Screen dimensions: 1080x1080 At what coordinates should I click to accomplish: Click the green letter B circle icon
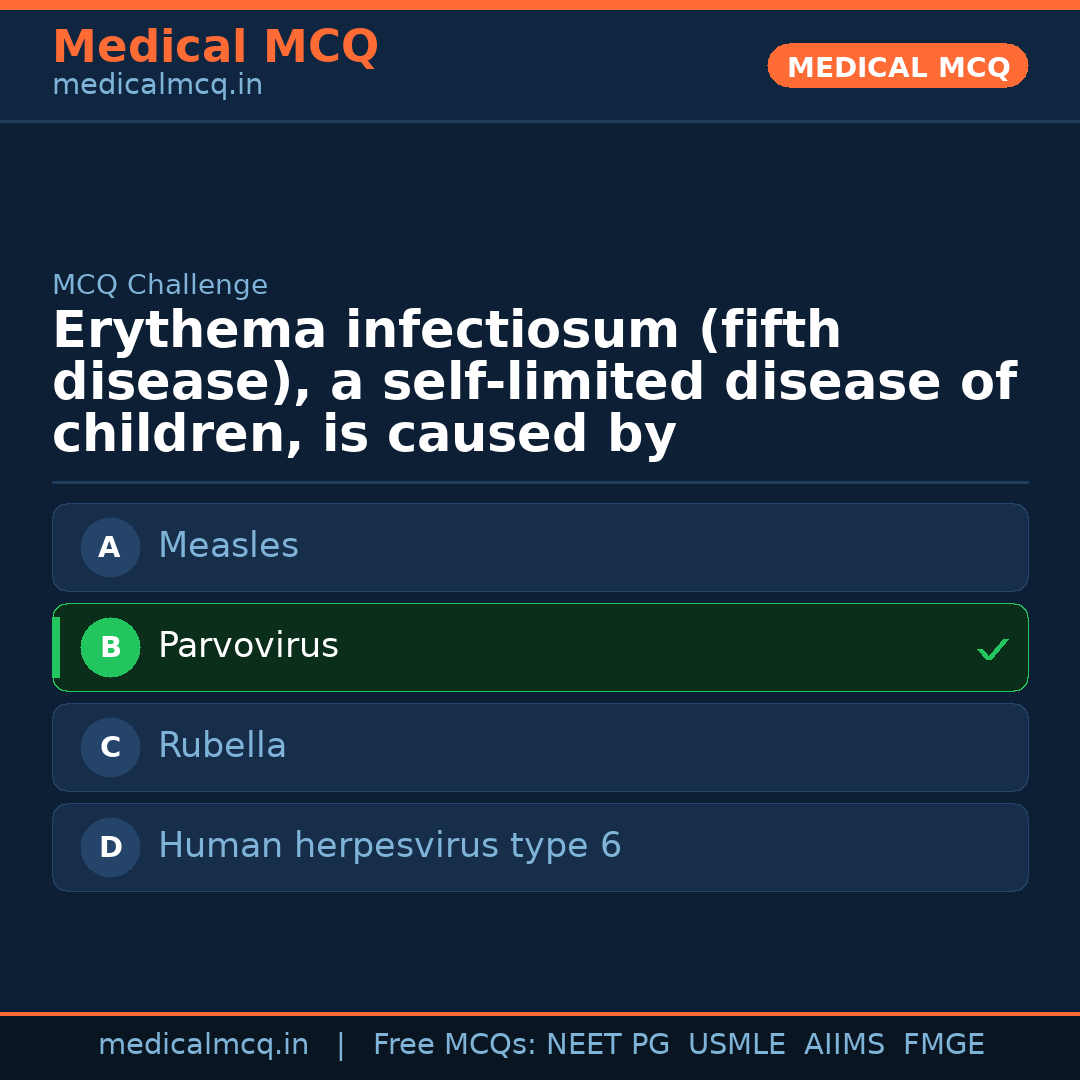coord(110,647)
